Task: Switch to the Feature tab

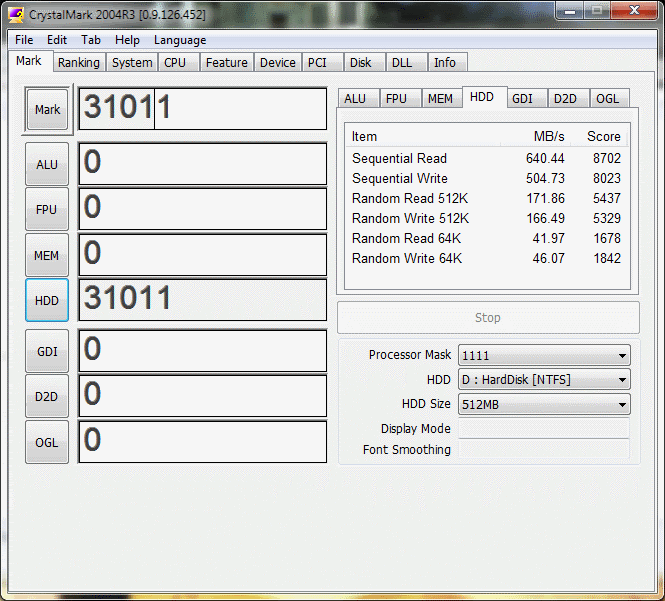Action: pyautogui.click(x=226, y=62)
